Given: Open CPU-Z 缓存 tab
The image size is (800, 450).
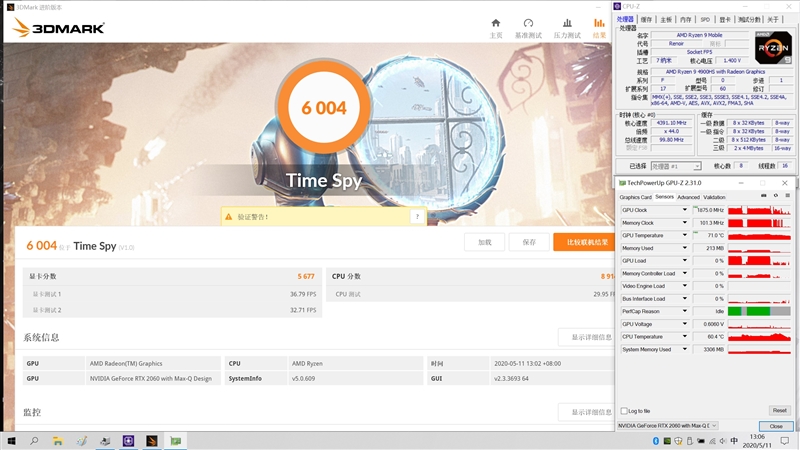Looking at the screenshot, I should pyautogui.click(x=646, y=19).
